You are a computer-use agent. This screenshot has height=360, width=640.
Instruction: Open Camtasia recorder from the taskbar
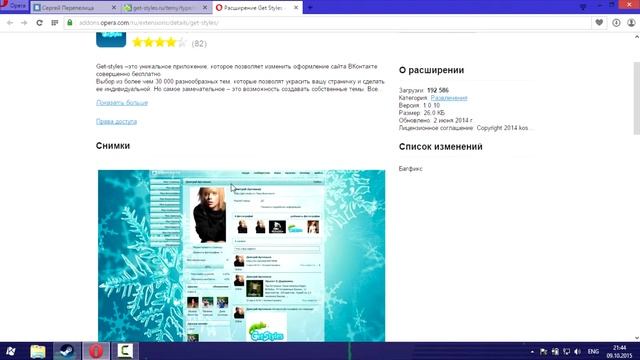(125, 351)
